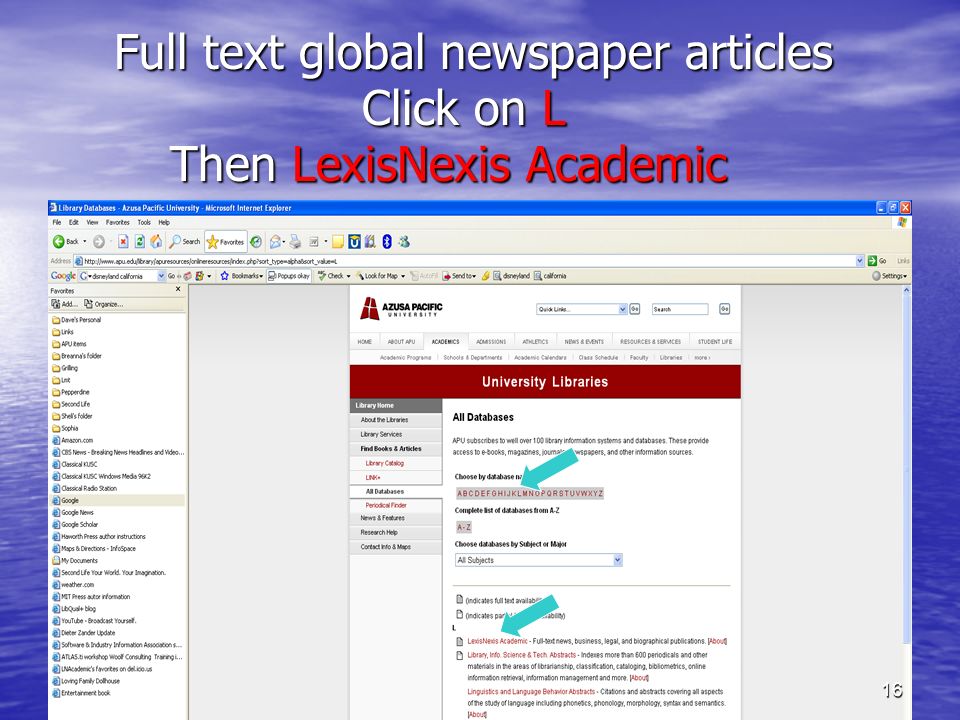Open the Favorites menu
The width and height of the screenshot is (960, 720).
click(x=118, y=222)
